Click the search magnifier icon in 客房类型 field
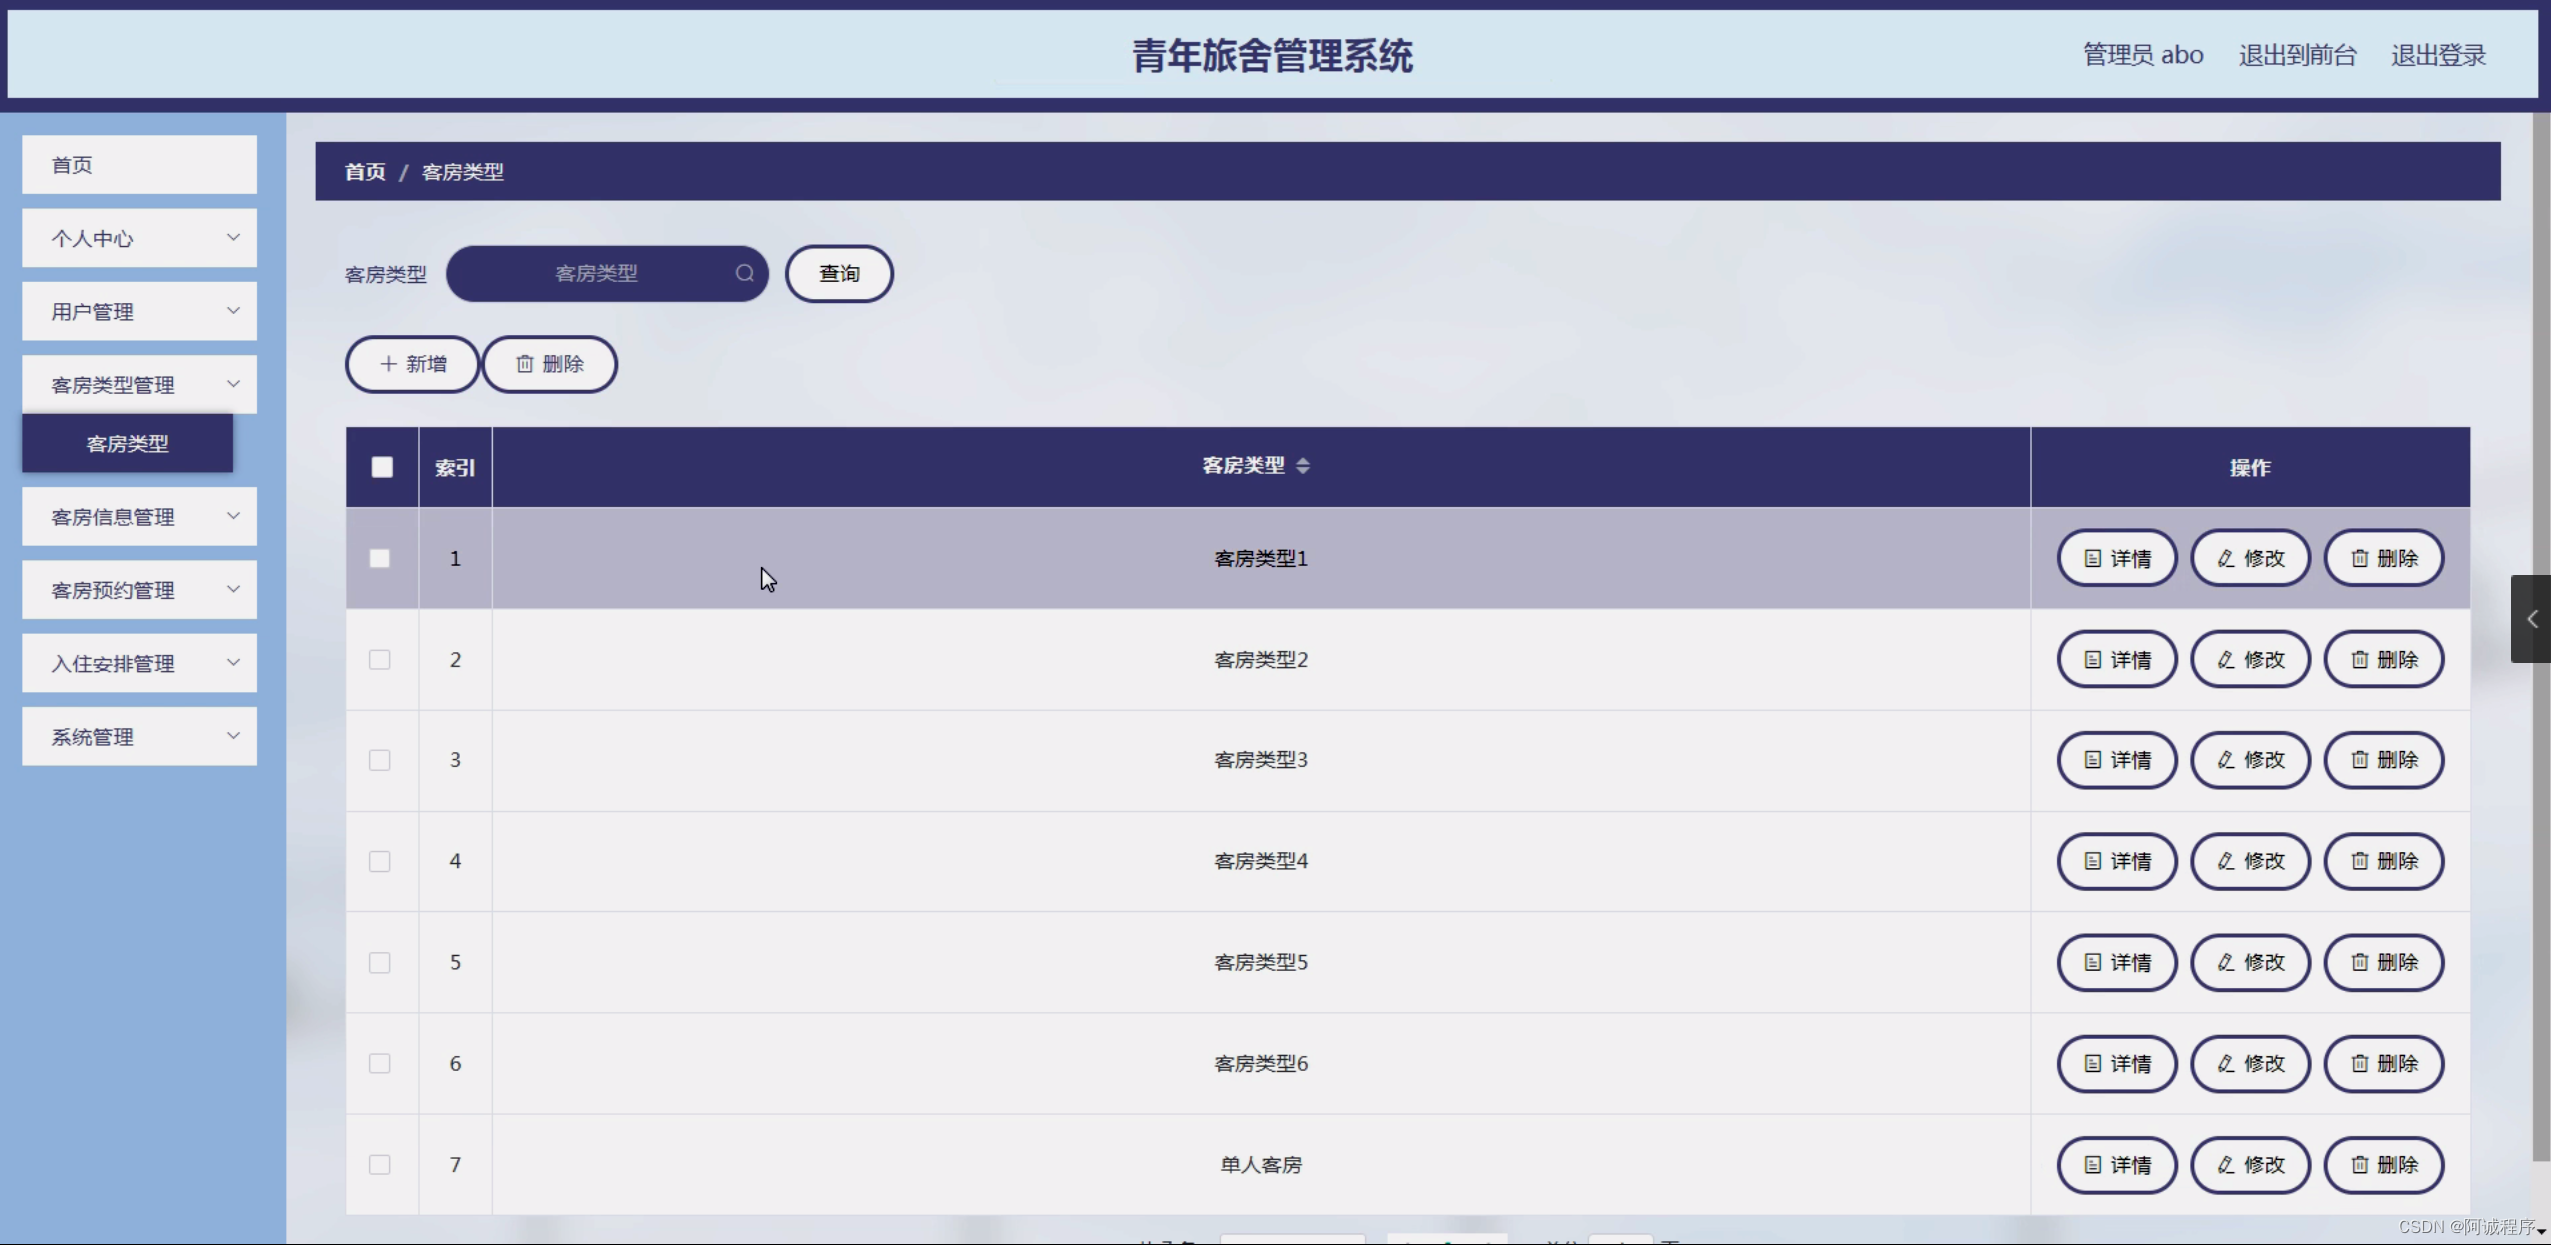Screen dimensions: 2551x1245 (x=744, y=273)
